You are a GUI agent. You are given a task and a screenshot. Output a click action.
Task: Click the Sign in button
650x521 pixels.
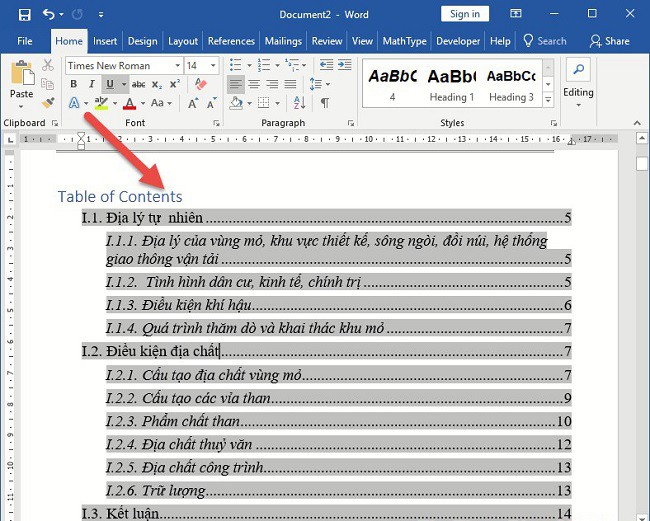(465, 14)
